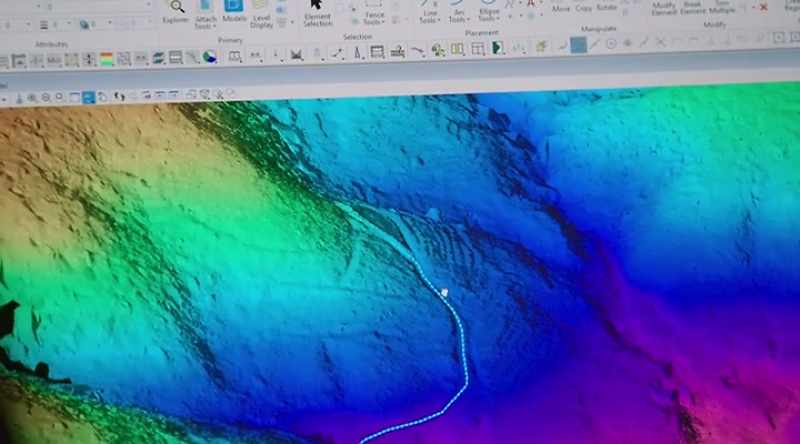This screenshot has height=444, width=800.
Task: Expand the Attach Tools dropdown arrow
Action: tap(214, 26)
